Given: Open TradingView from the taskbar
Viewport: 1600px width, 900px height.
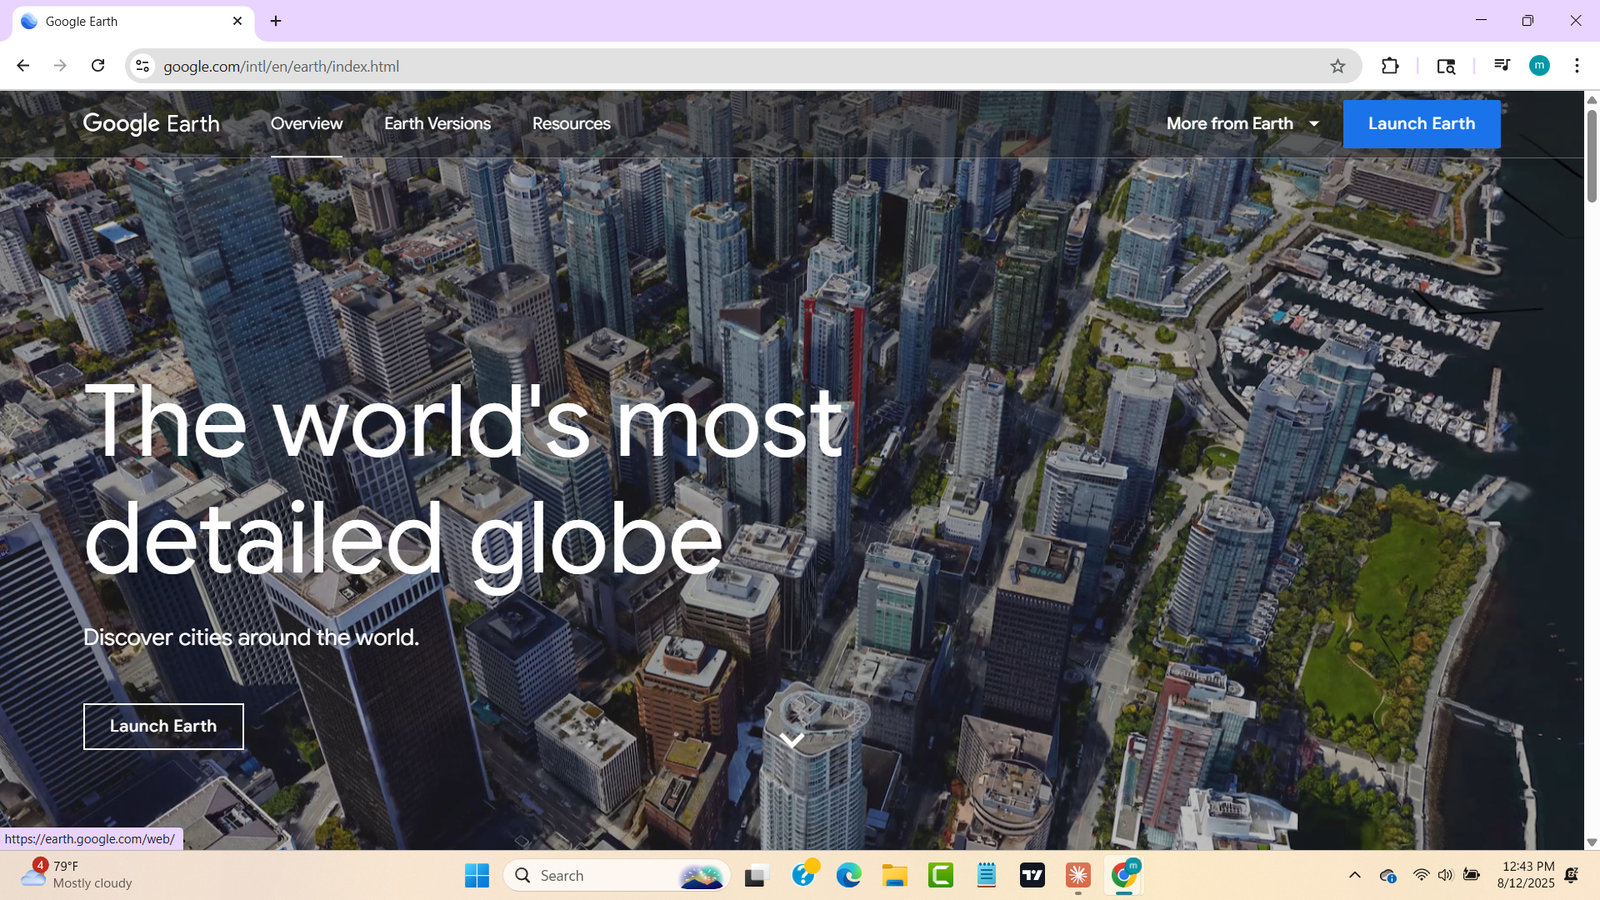Looking at the screenshot, I should [1032, 875].
